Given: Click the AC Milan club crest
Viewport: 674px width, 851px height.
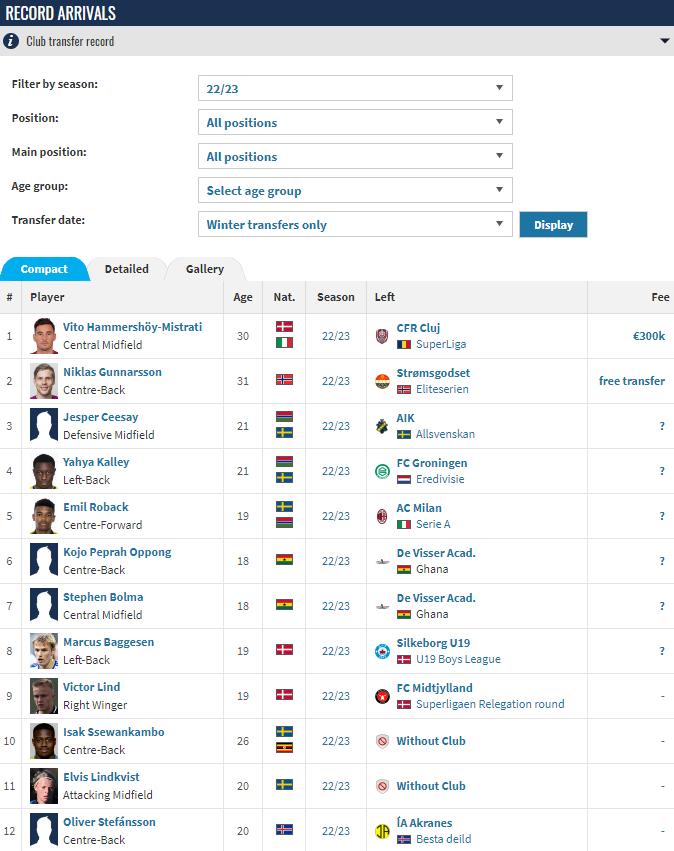Looking at the screenshot, I should (382, 516).
